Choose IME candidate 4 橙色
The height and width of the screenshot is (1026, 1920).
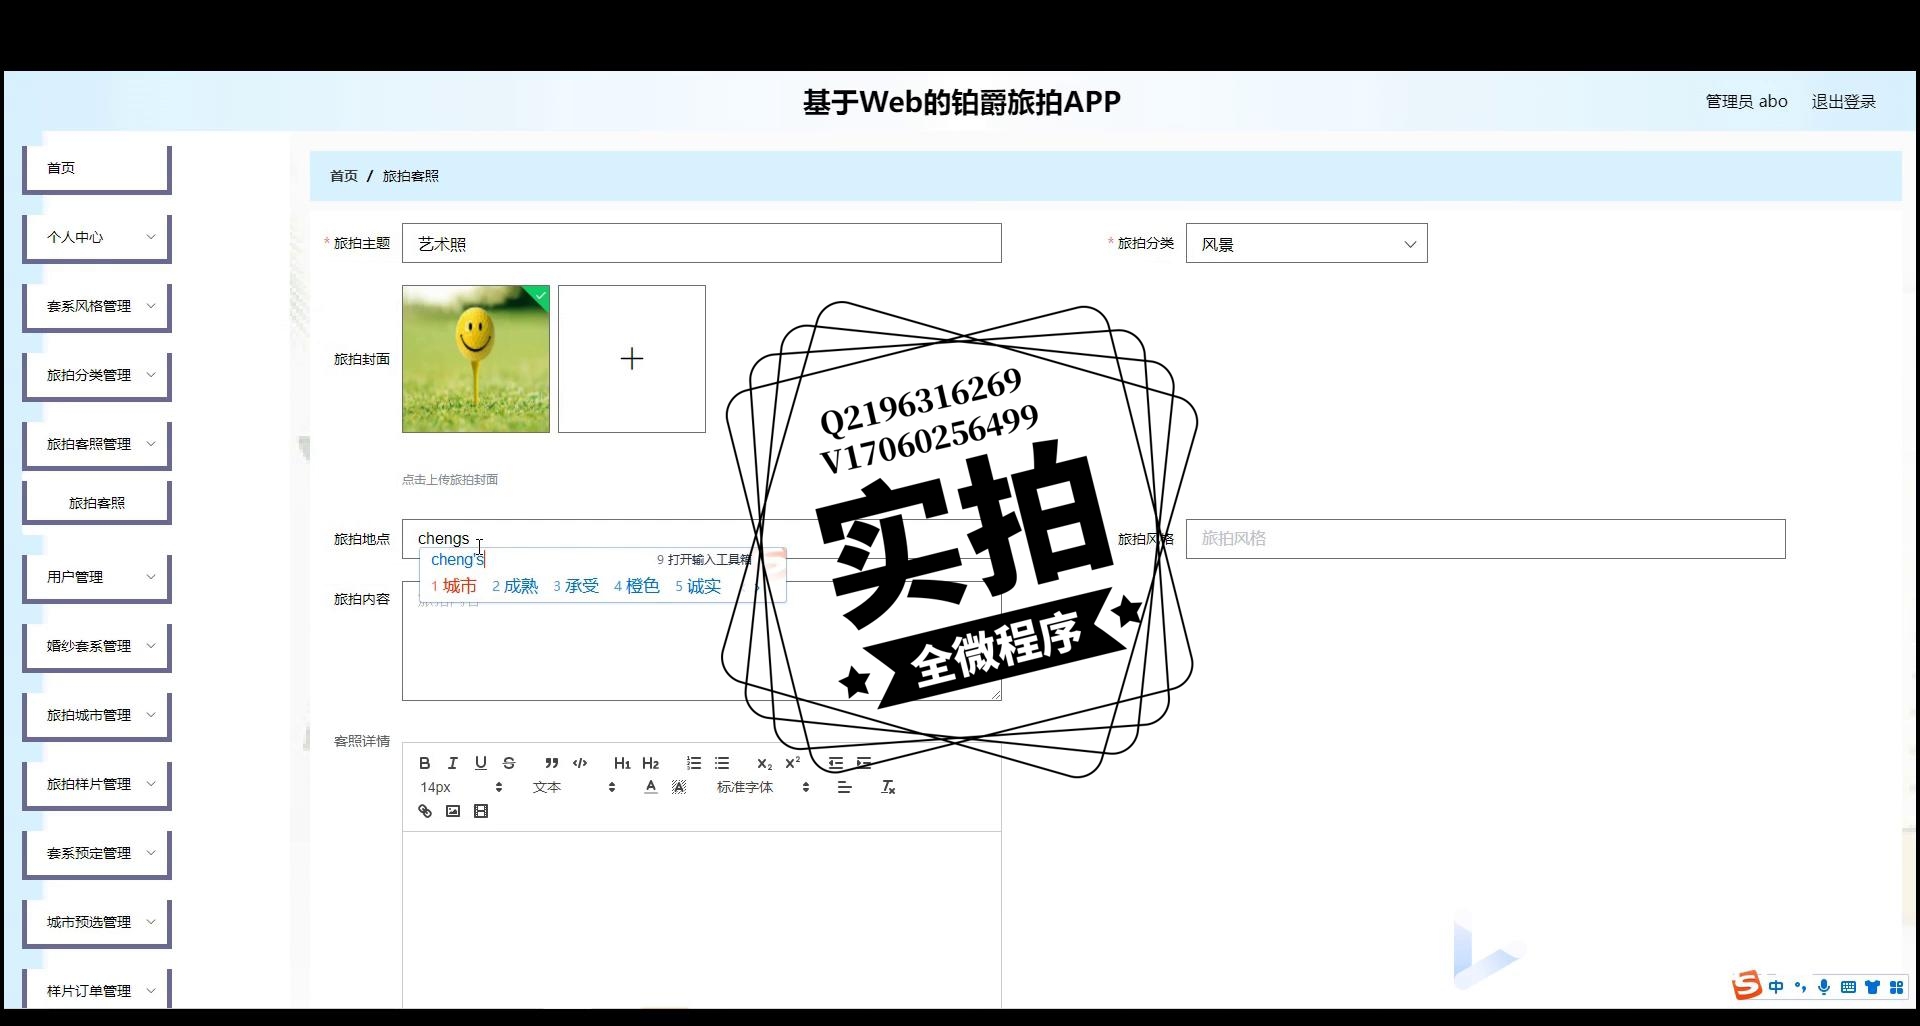point(637,586)
